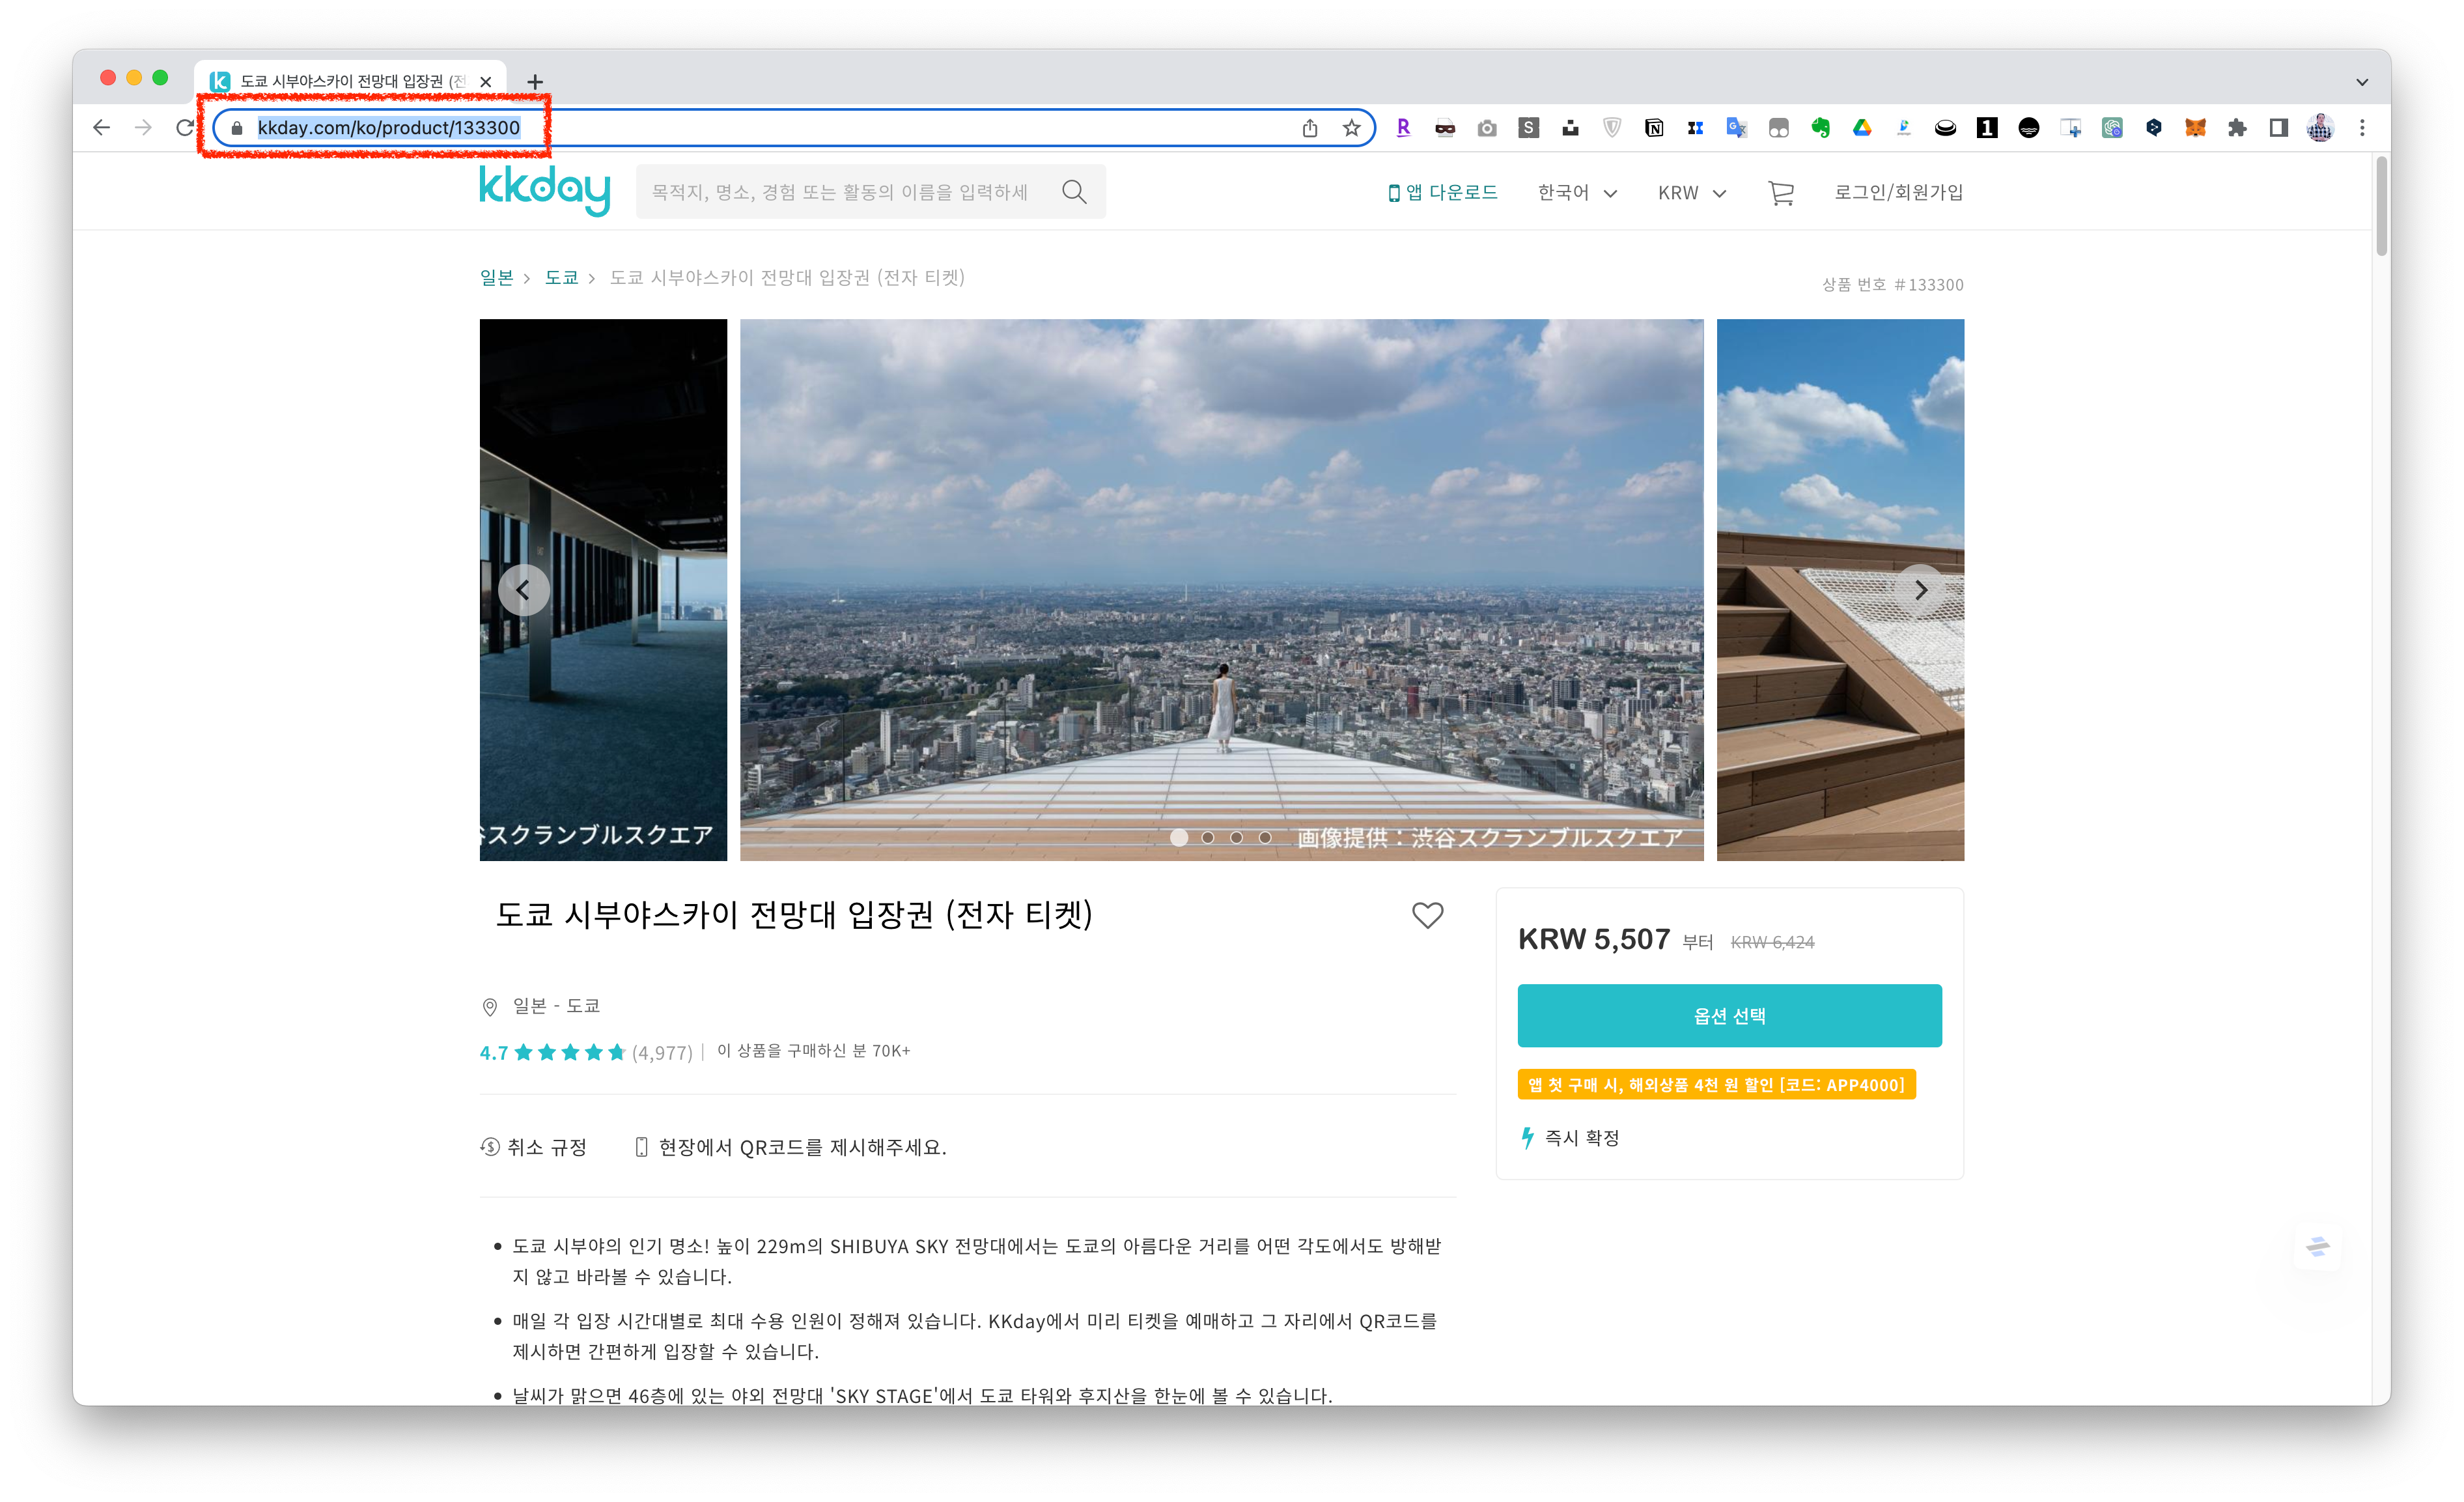Viewport: 2464px width, 1502px height.
Task: Open the Notion web clipper extension
Action: tap(1654, 128)
